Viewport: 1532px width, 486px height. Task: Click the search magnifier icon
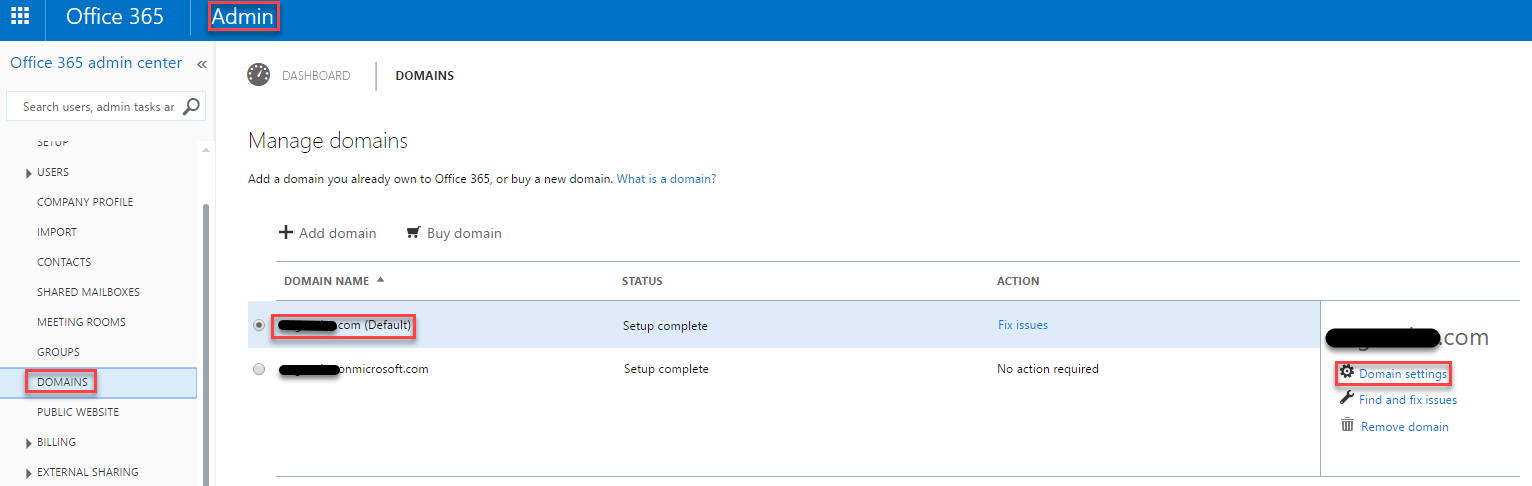pos(191,106)
